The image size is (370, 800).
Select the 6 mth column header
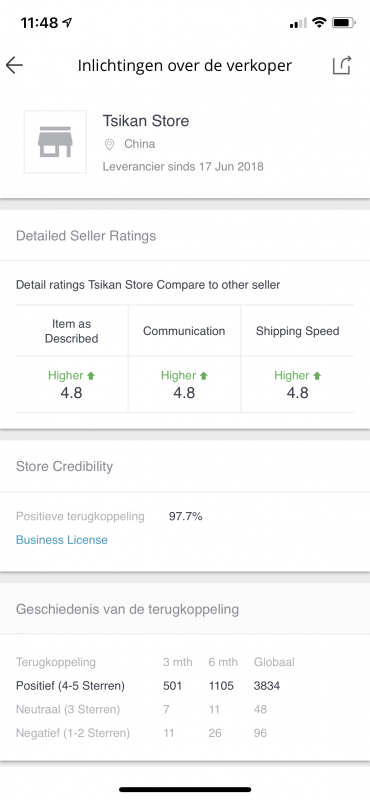click(x=223, y=662)
